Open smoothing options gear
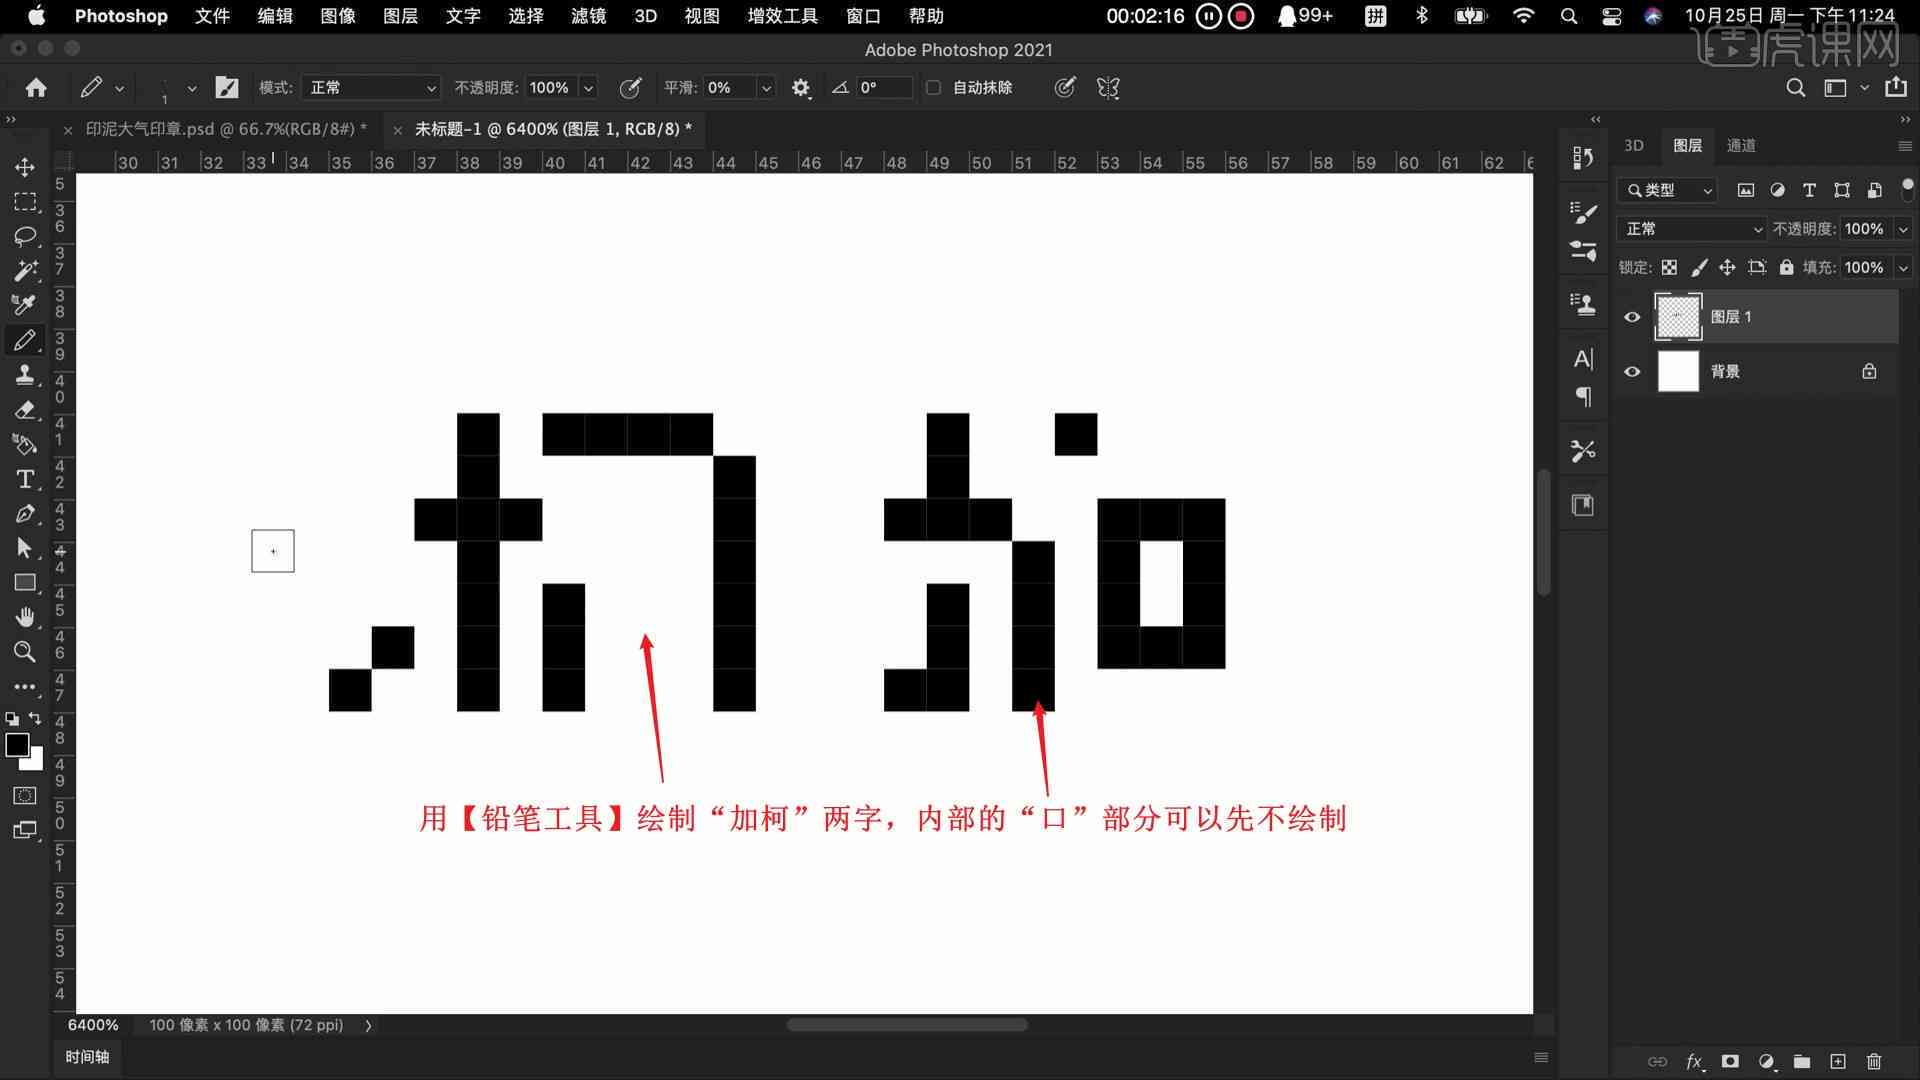 (x=800, y=88)
